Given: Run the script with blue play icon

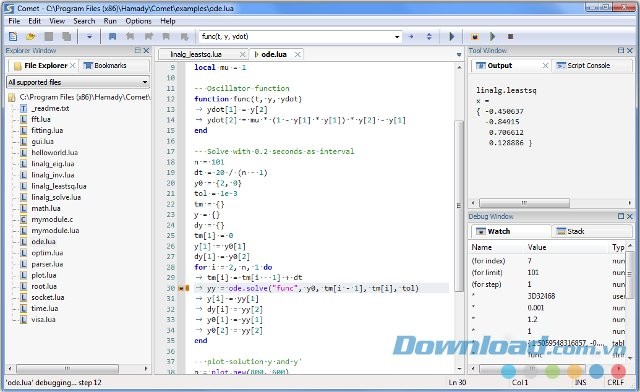Looking at the screenshot, I should pyautogui.click(x=452, y=37).
